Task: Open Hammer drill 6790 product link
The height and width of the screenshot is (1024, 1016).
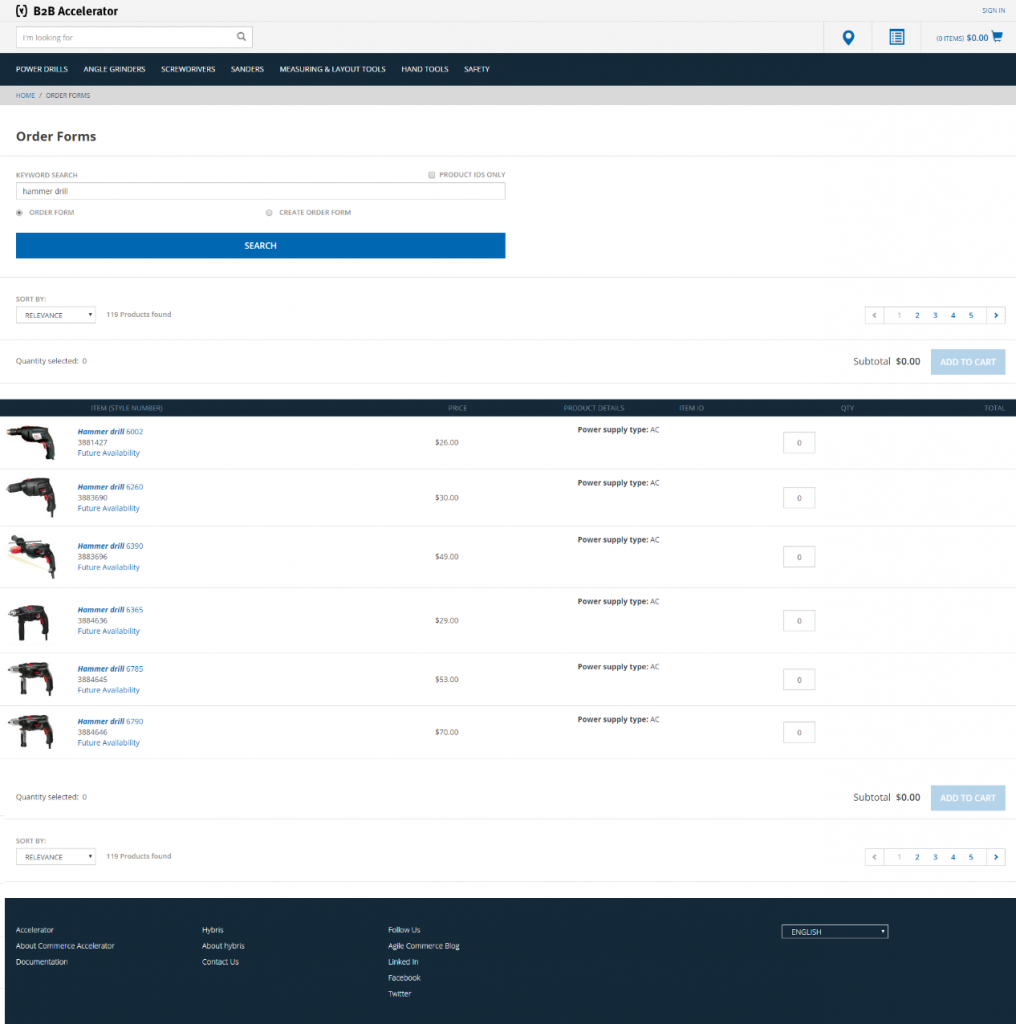Action: [x=110, y=722]
